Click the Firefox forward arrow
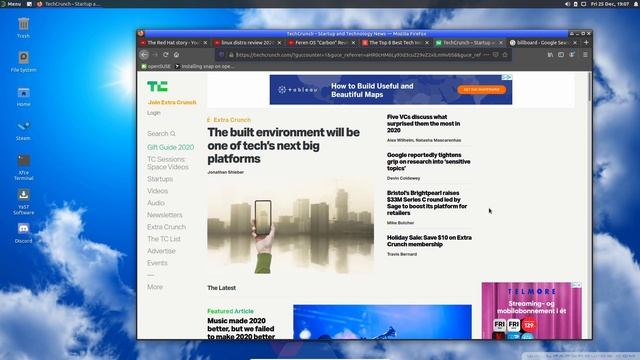 [x=155, y=55]
